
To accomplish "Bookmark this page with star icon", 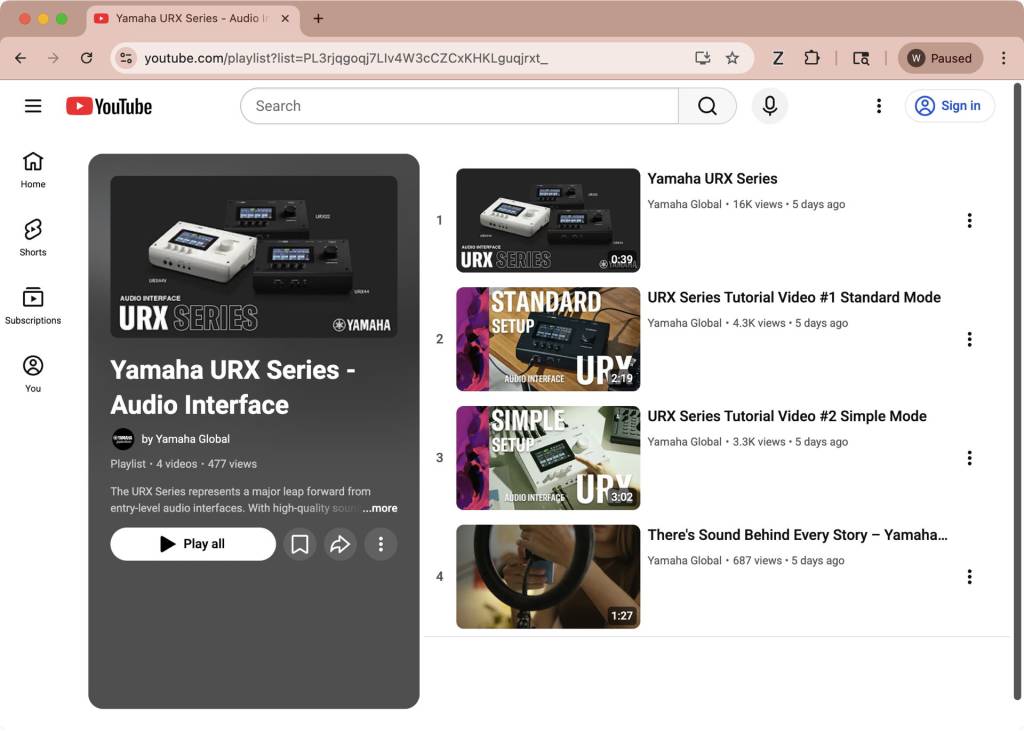I will [732, 58].
